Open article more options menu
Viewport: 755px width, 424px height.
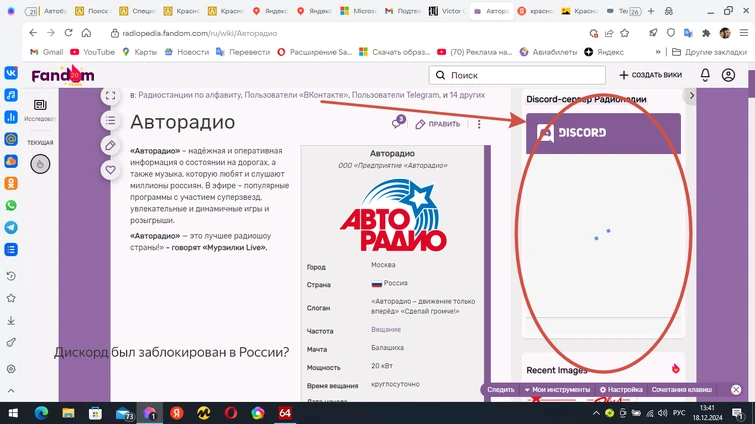click(479, 124)
